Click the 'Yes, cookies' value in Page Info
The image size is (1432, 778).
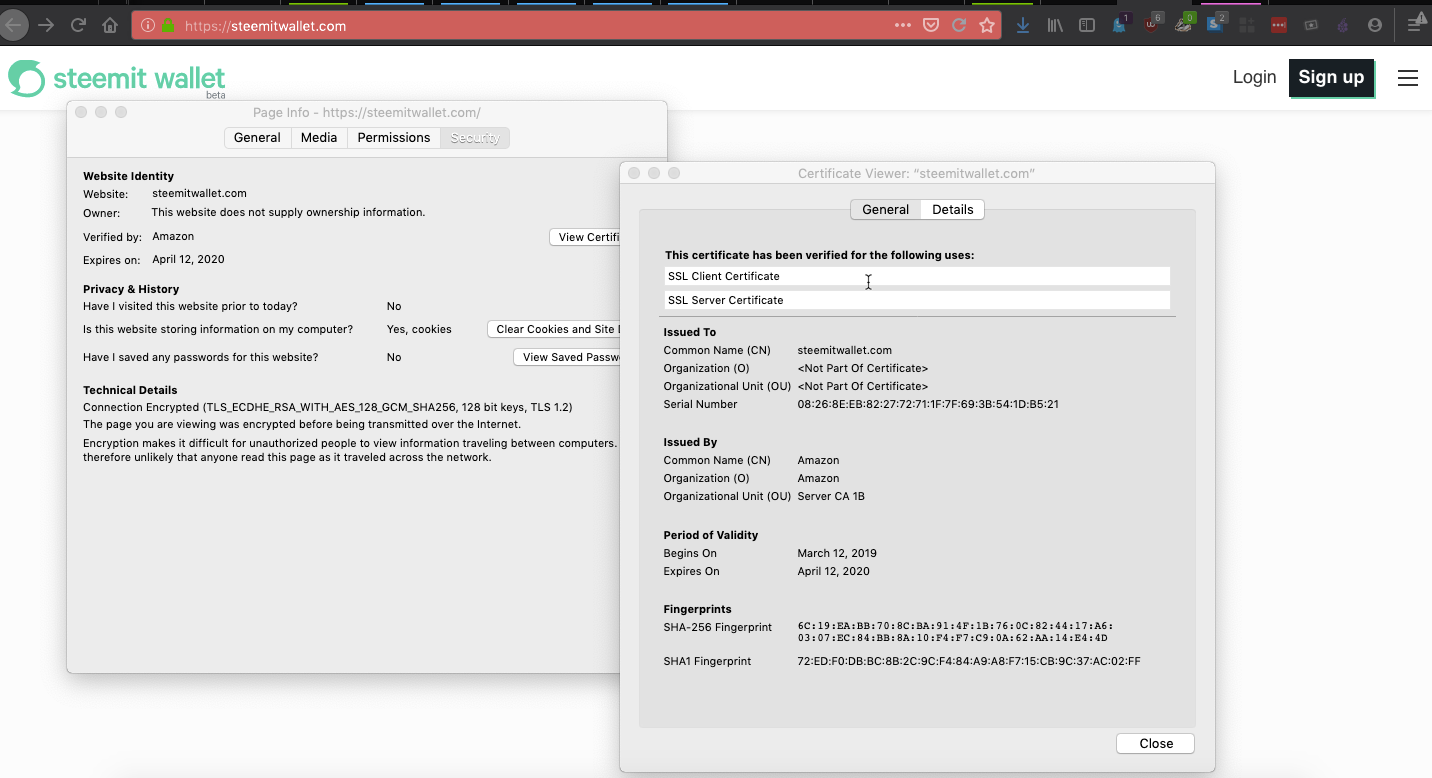[x=419, y=329]
